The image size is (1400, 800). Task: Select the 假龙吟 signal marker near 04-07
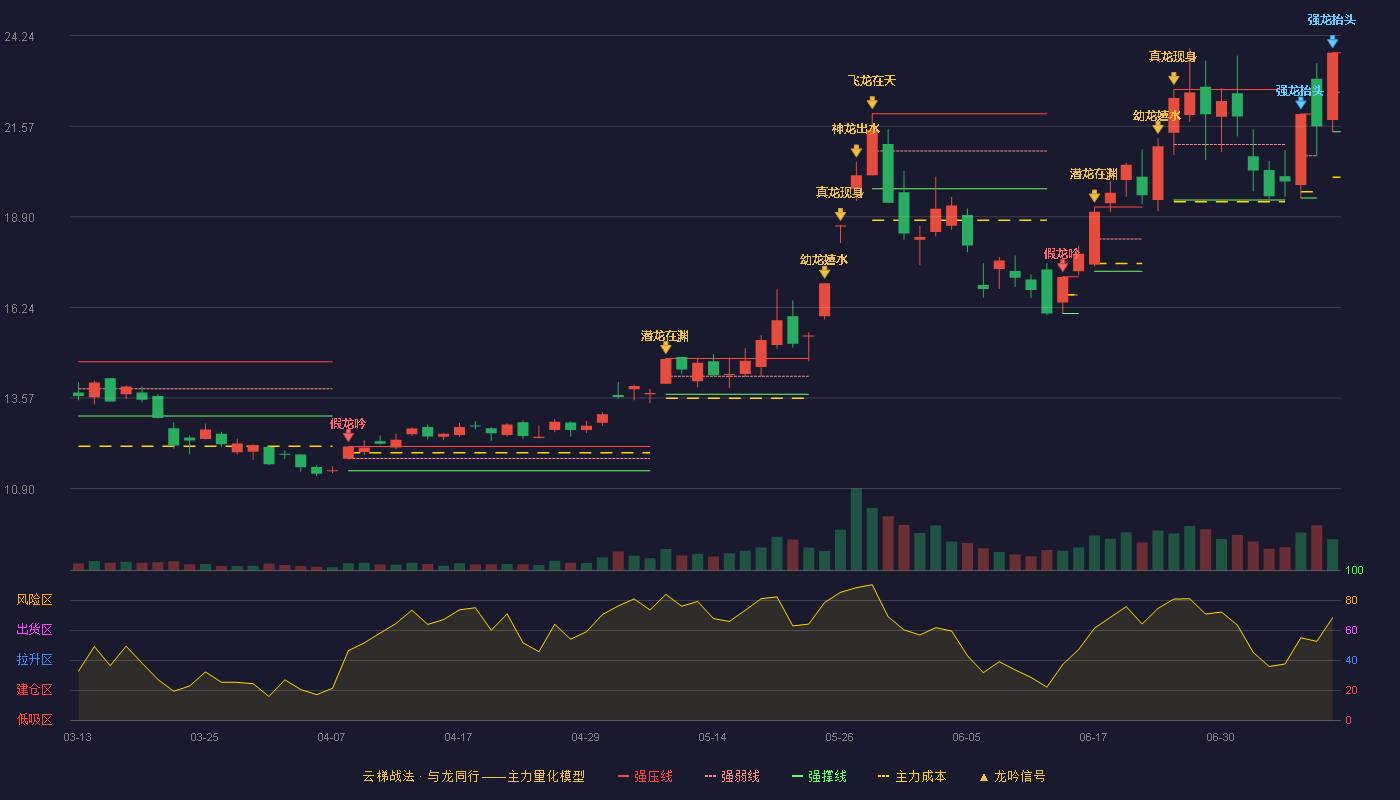(x=348, y=435)
